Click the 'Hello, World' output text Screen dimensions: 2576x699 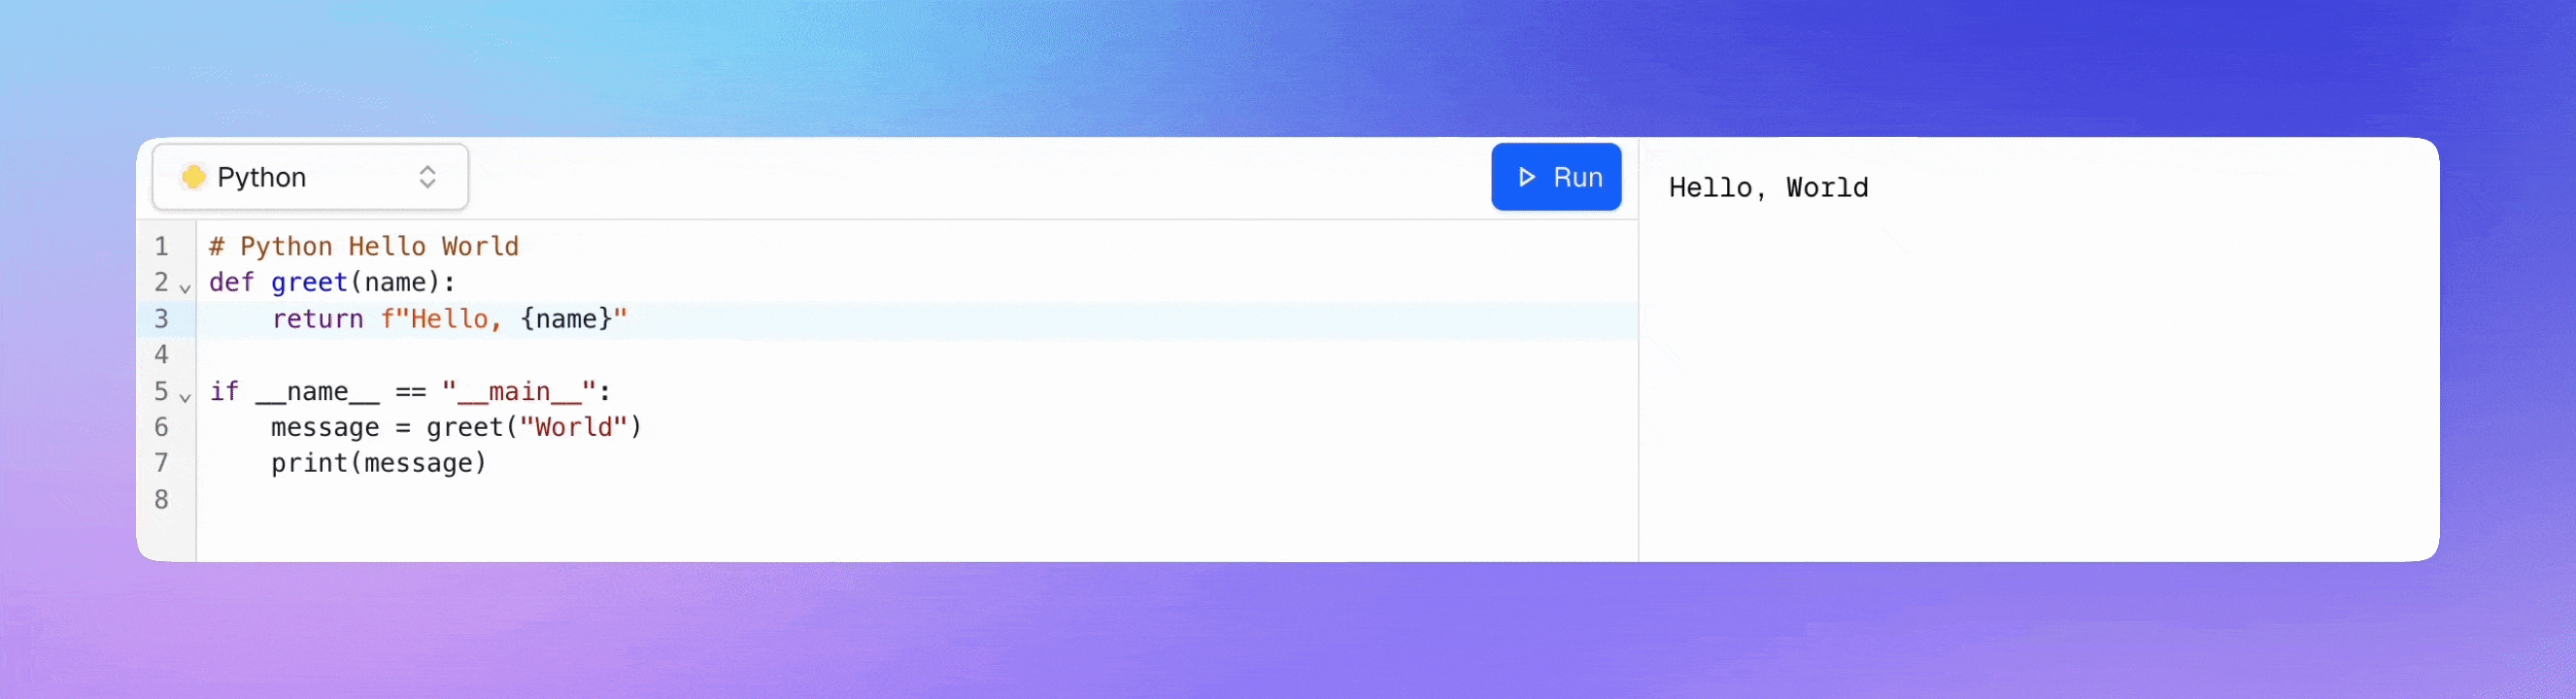coord(1768,188)
